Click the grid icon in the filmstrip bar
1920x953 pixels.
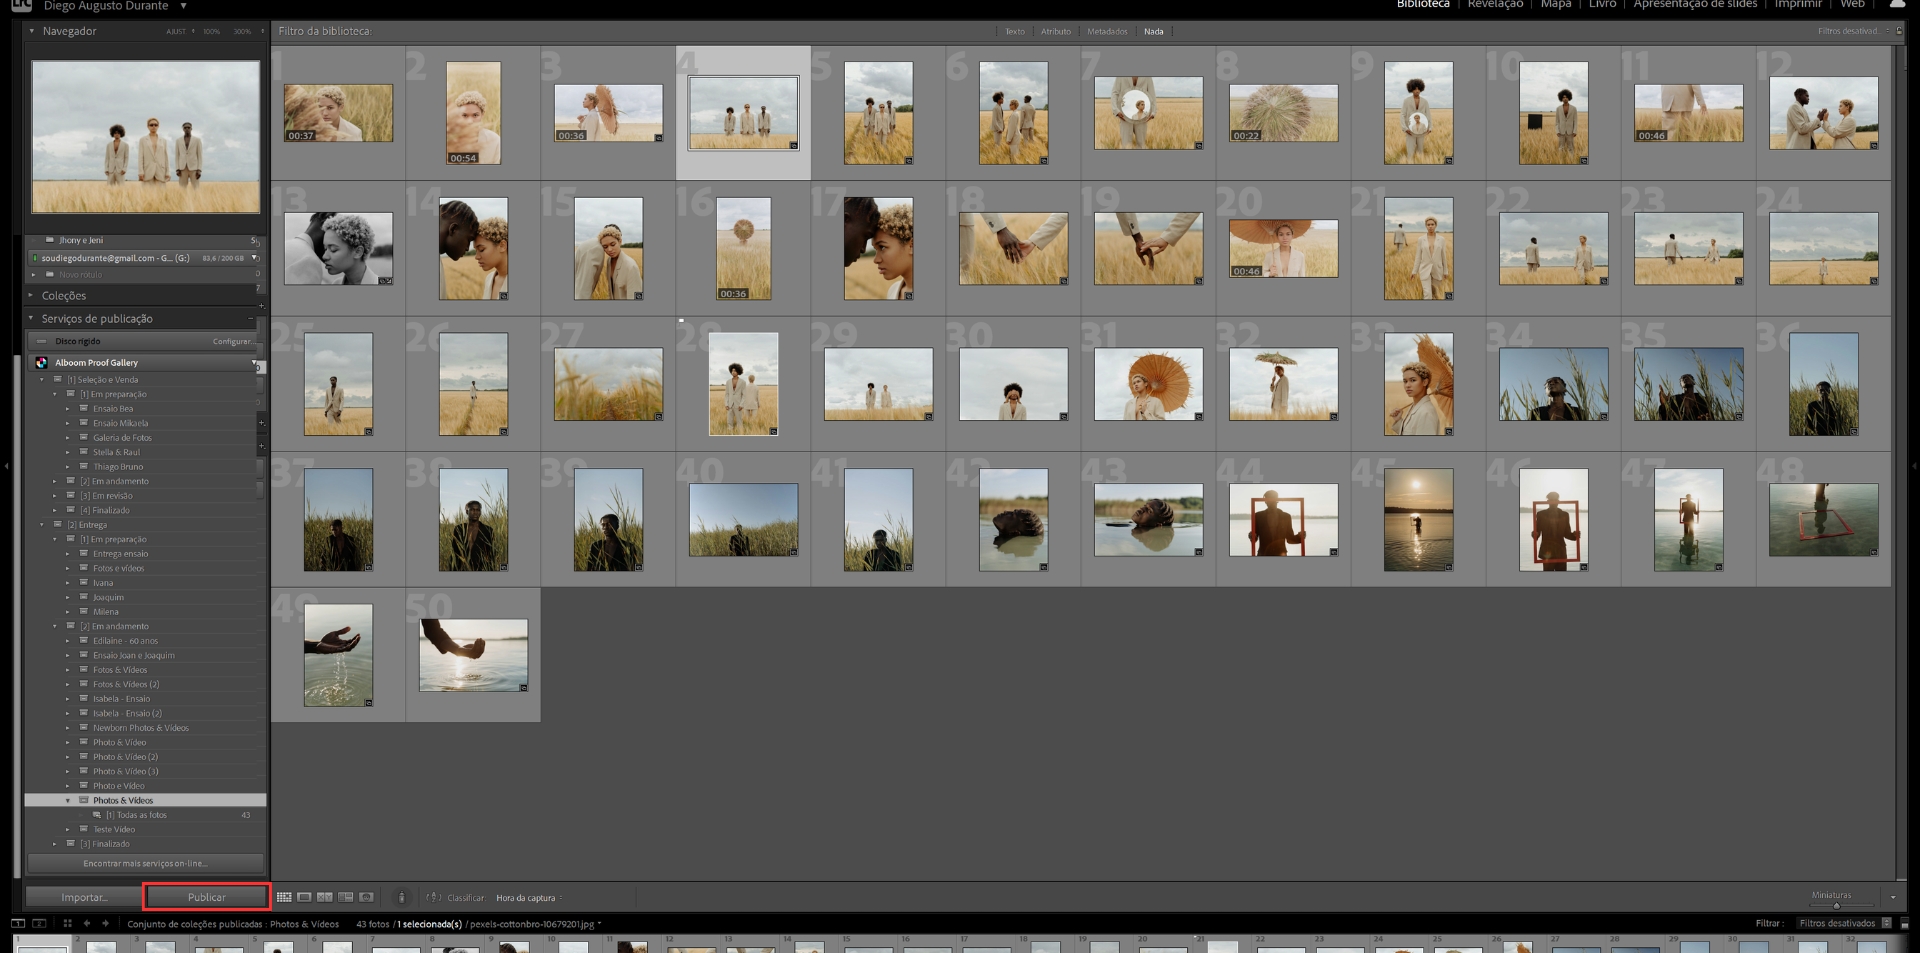coord(66,924)
